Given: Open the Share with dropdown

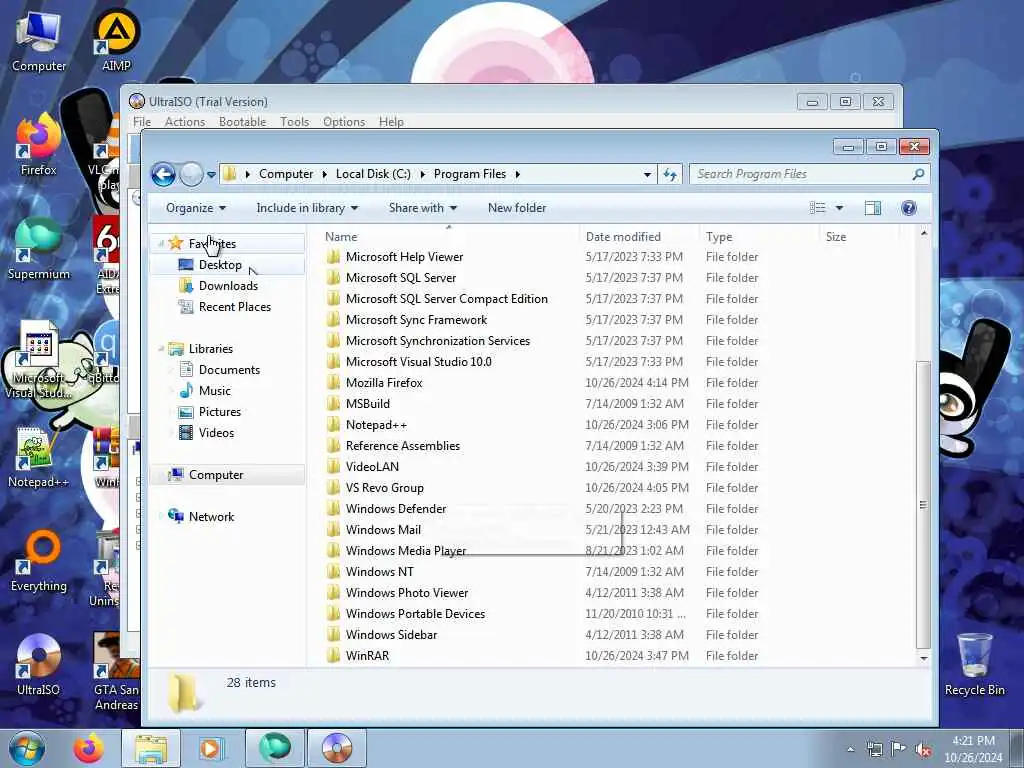Looking at the screenshot, I should 423,208.
